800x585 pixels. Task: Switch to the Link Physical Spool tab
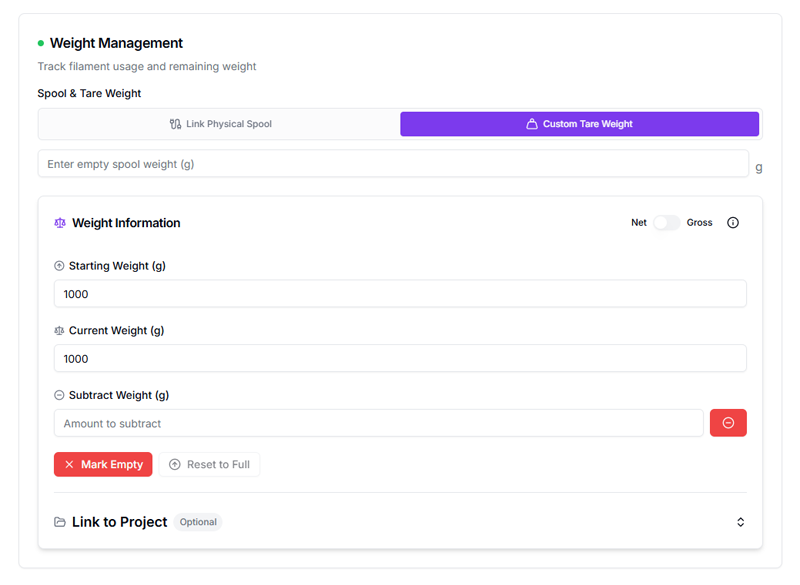point(220,124)
